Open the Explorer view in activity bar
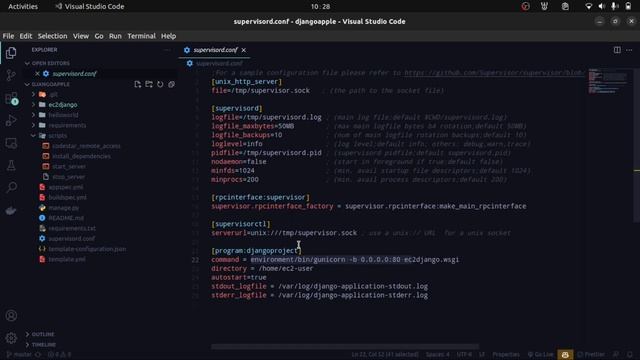The height and width of the screenshot is (360, 640). pyautogui.click(x=11, y=53)
